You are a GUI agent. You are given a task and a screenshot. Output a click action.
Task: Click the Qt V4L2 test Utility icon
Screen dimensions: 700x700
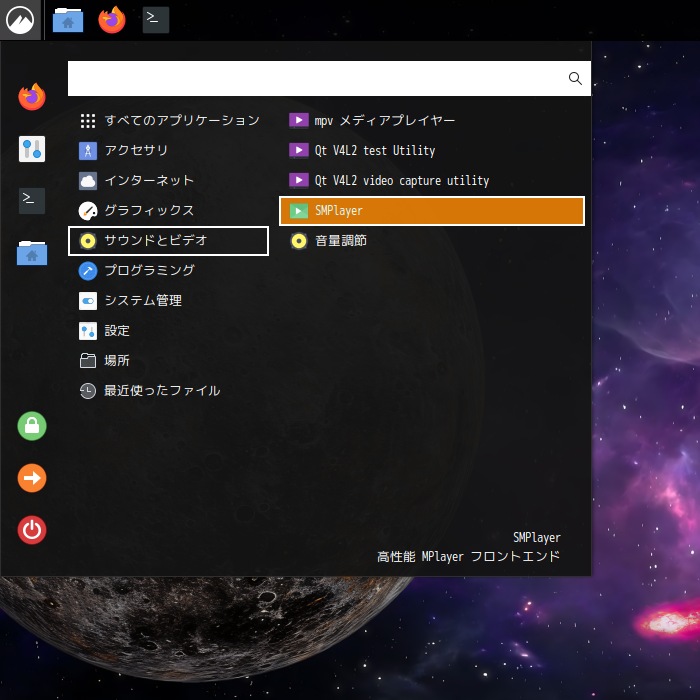[299, 150]
